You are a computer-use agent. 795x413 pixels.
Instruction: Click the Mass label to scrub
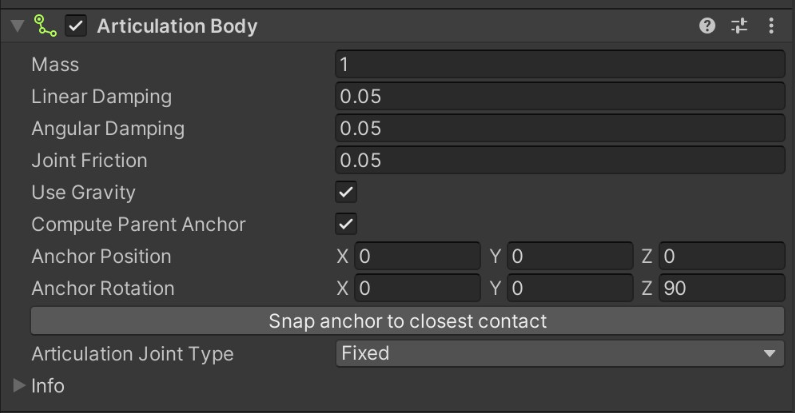click(55, 64)
